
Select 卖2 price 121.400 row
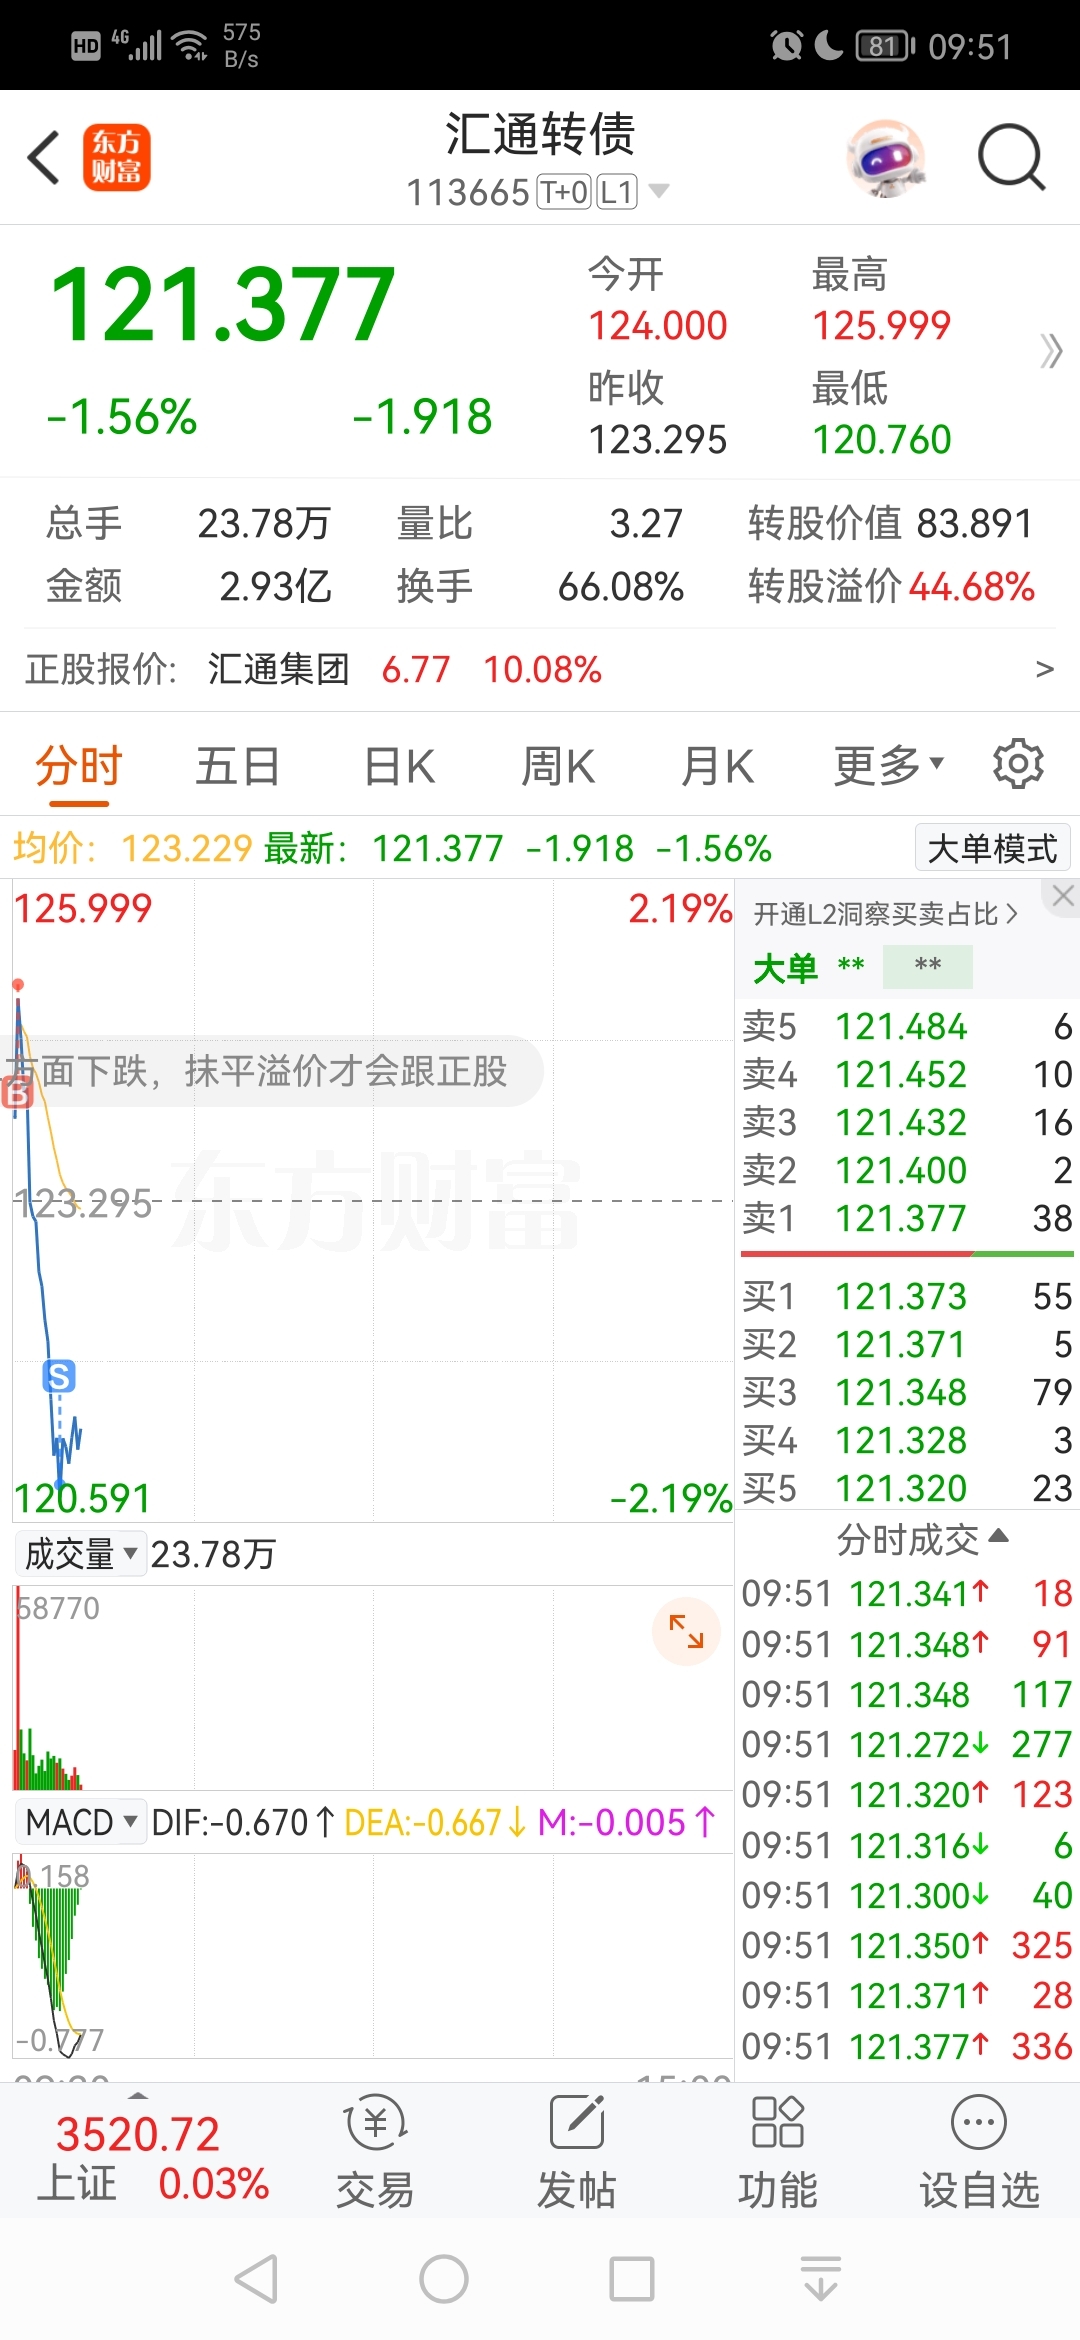[907, 1170]
